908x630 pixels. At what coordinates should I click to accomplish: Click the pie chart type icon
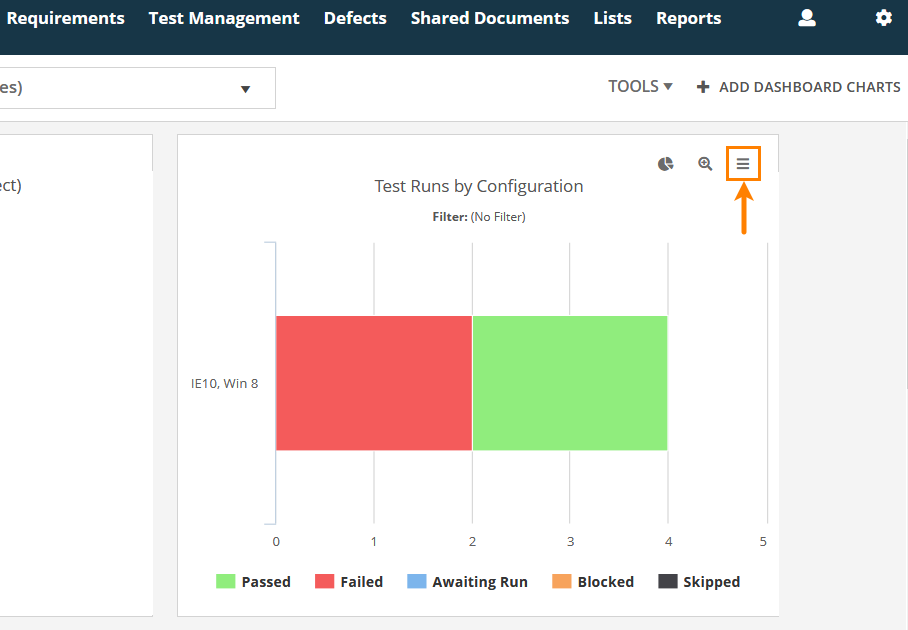665,164
